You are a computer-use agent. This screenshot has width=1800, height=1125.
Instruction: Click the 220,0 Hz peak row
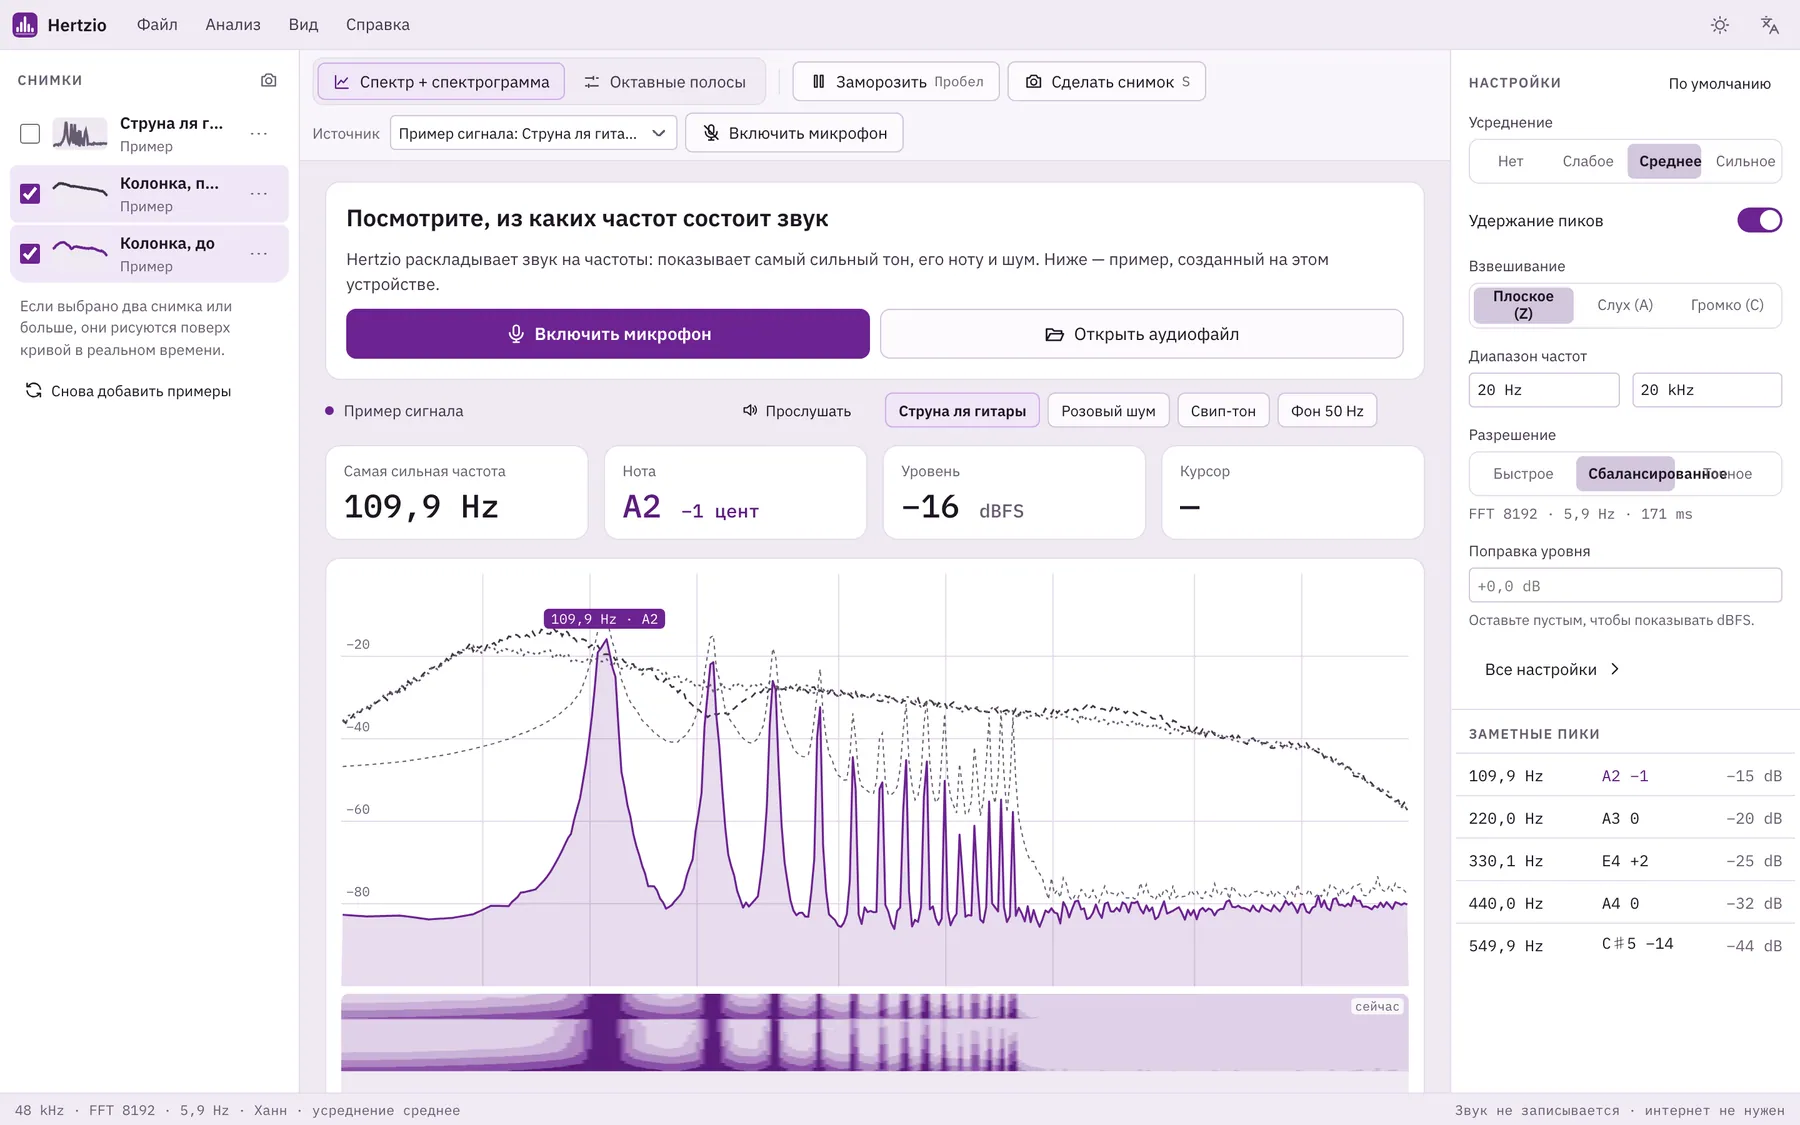1625,819
